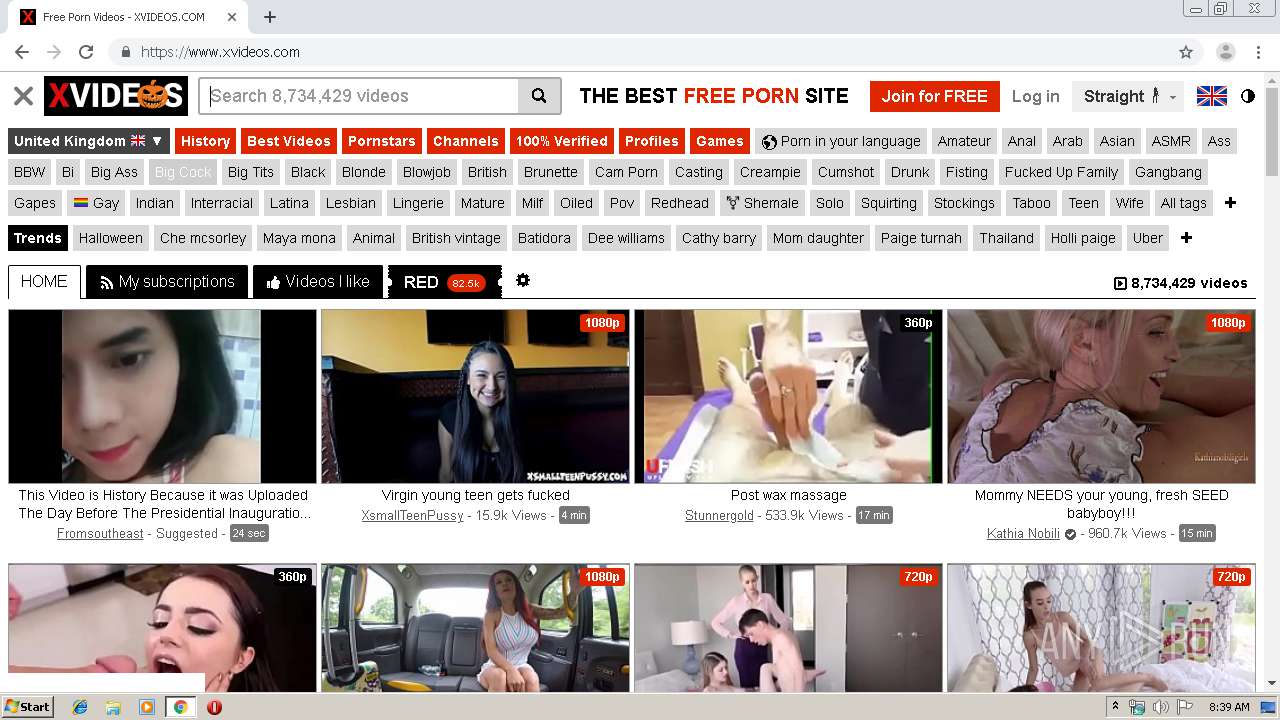Open Internet Explorer from the taskbar
The image size is (1280, 720).
[80, 707]
